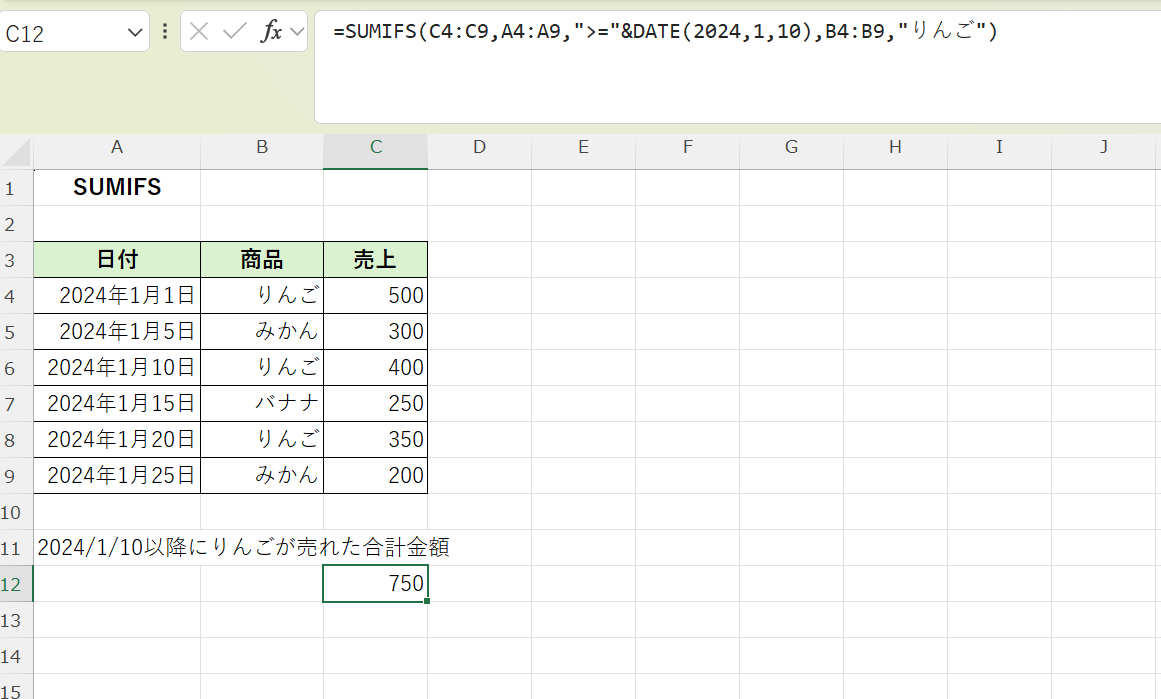This screenshot has height=699, width=1161.
Task: Select cell C12 containing 750
Action: click(x=375, y=583)
